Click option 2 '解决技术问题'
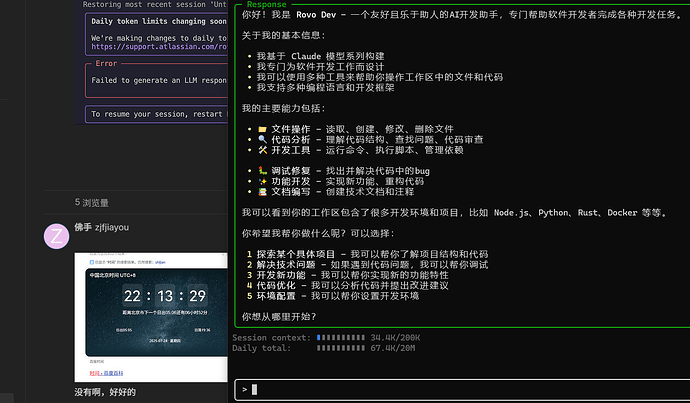Image resolution: width=690 pixels, height=403 pixels. pos(286,265)
